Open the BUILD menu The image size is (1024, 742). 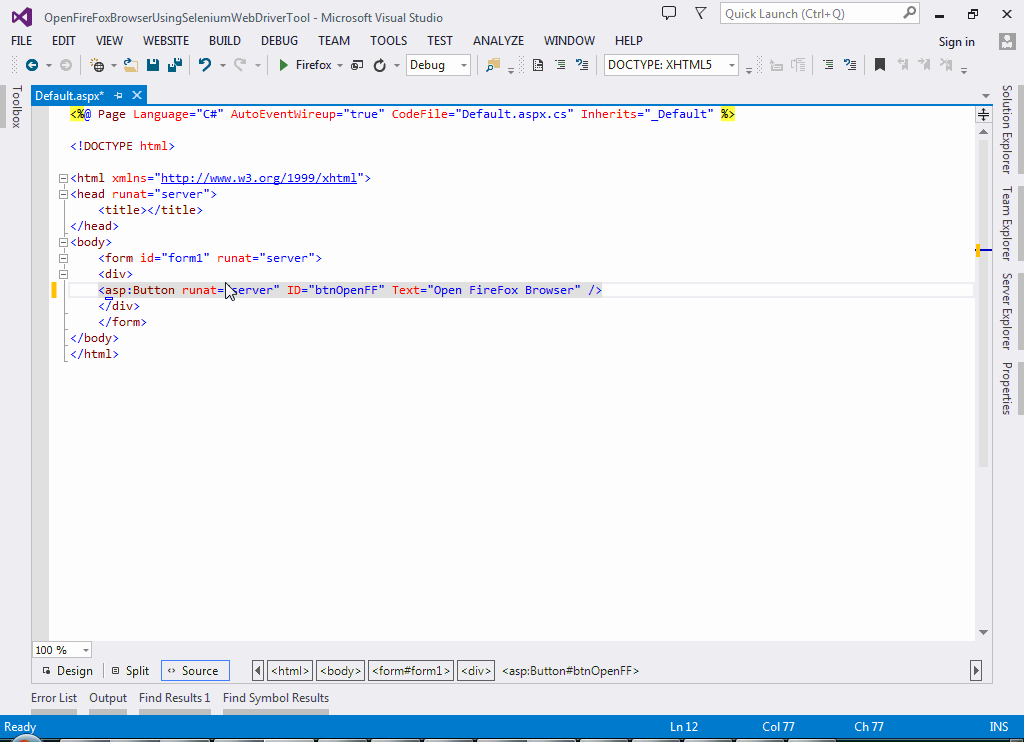[x=225, y=40]
